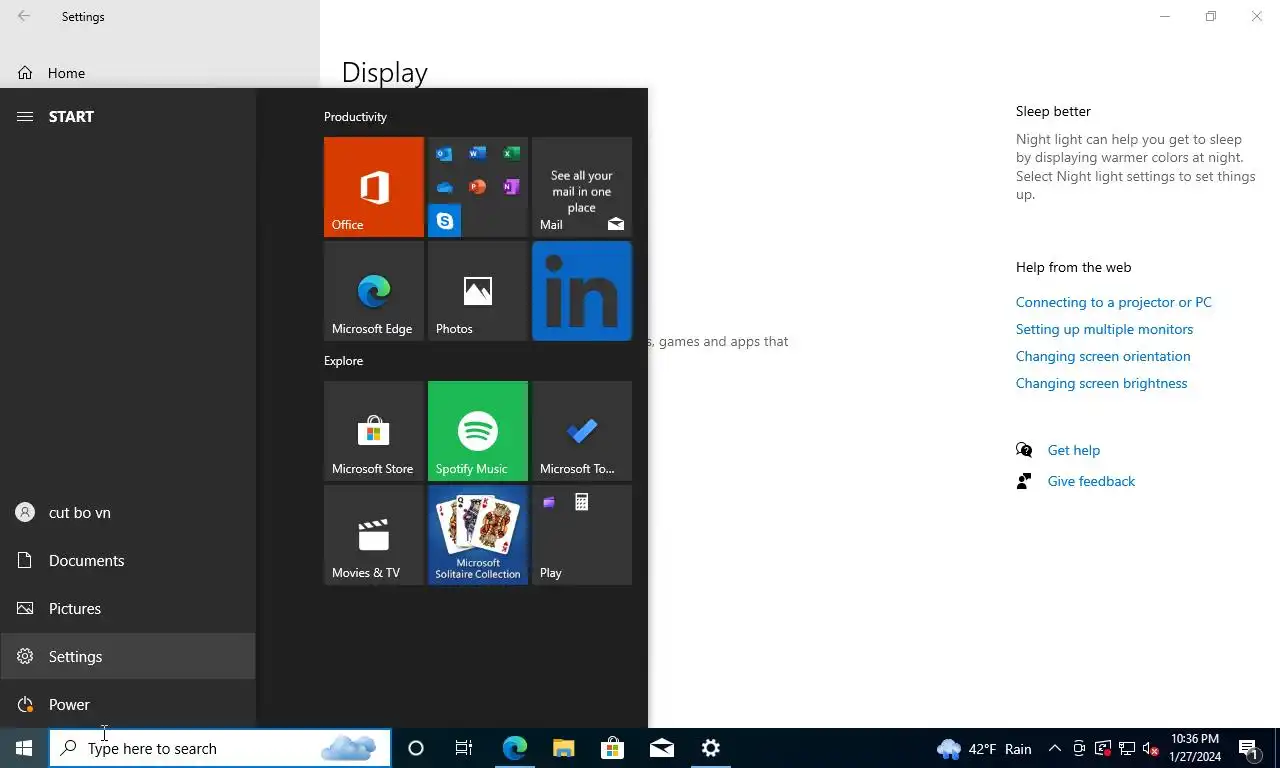Image resolution: width=1280 pixels, height=768 pixels.
Task: Click the muted volume tray icon
Action: pos(1150,748)
